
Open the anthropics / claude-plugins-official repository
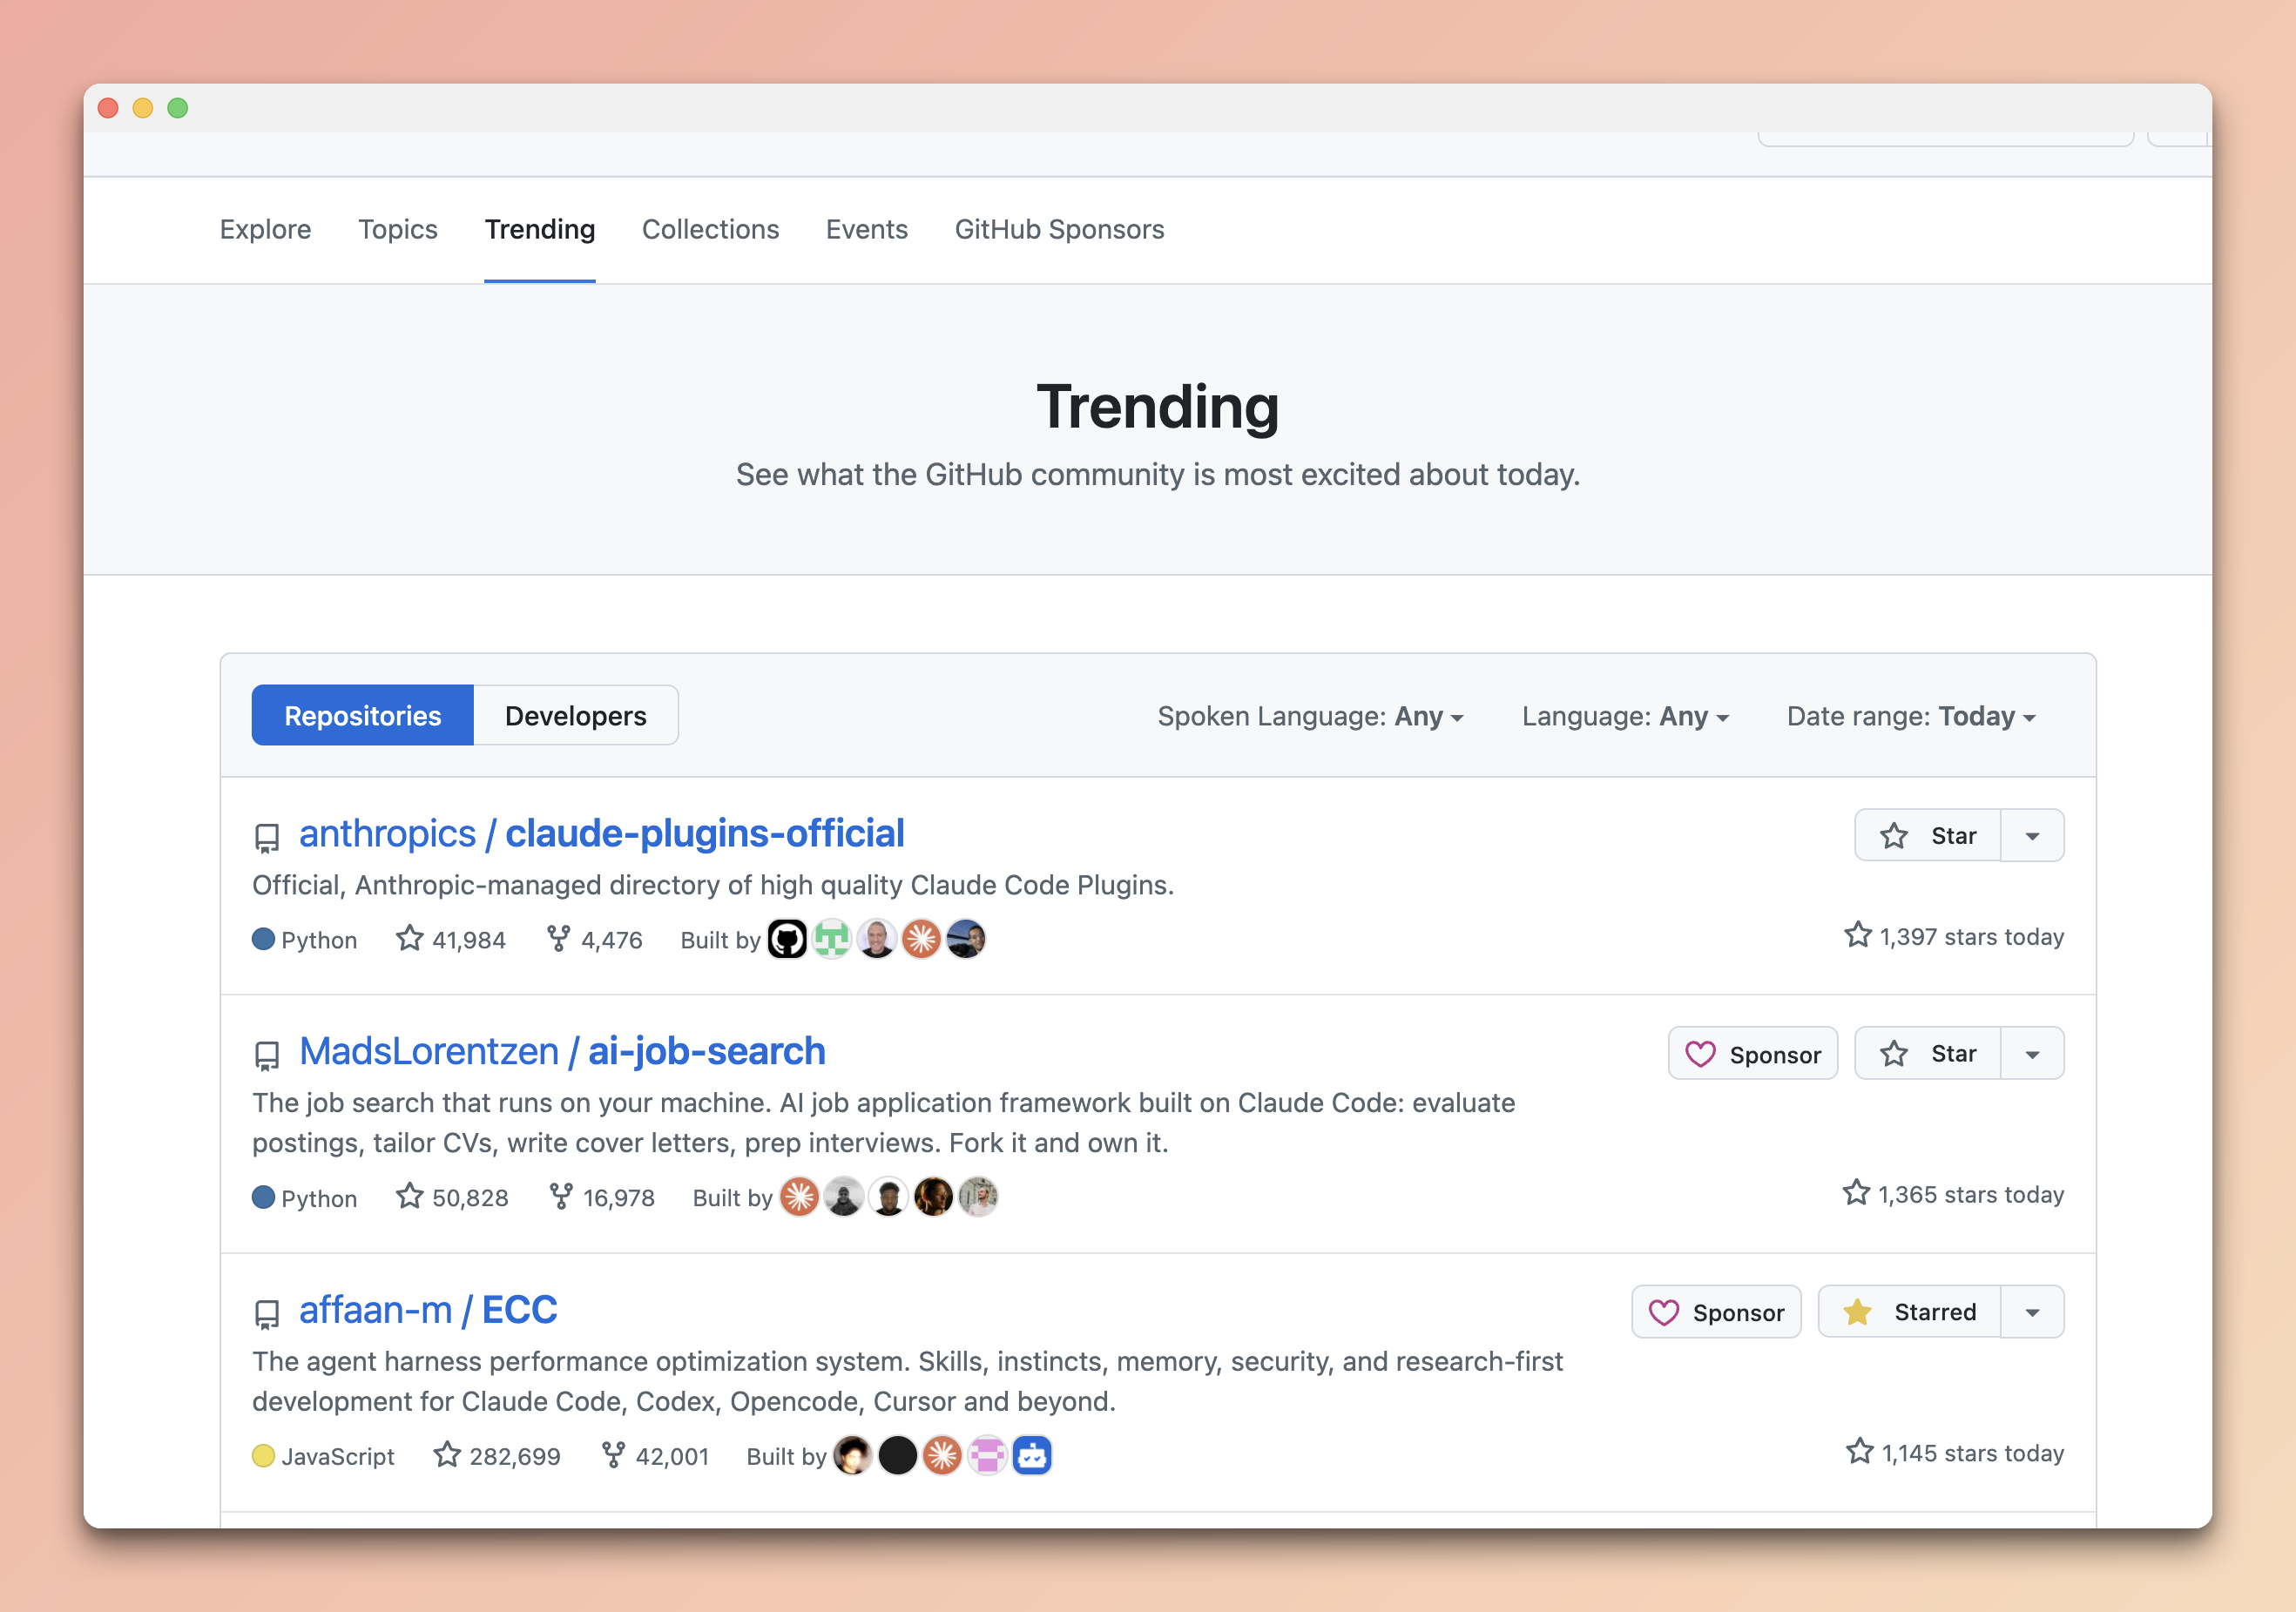(601, 833)
